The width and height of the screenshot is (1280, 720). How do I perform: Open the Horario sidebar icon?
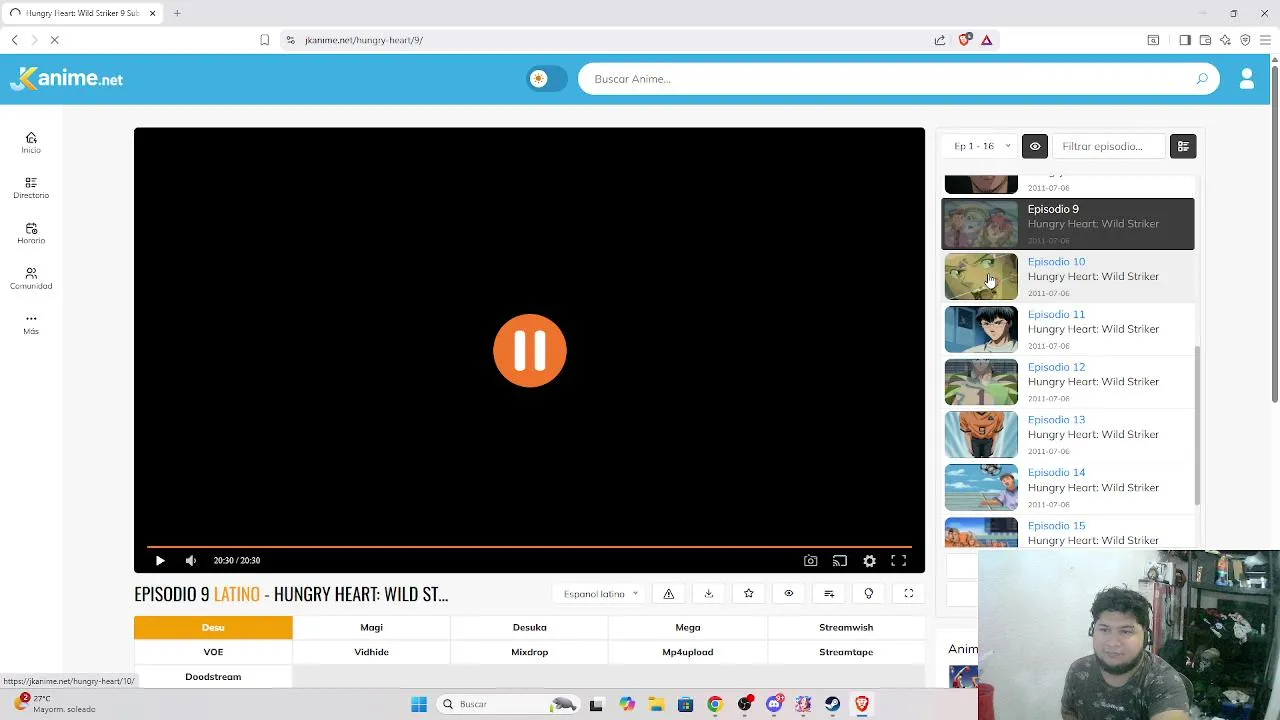[x=31, y=233]
